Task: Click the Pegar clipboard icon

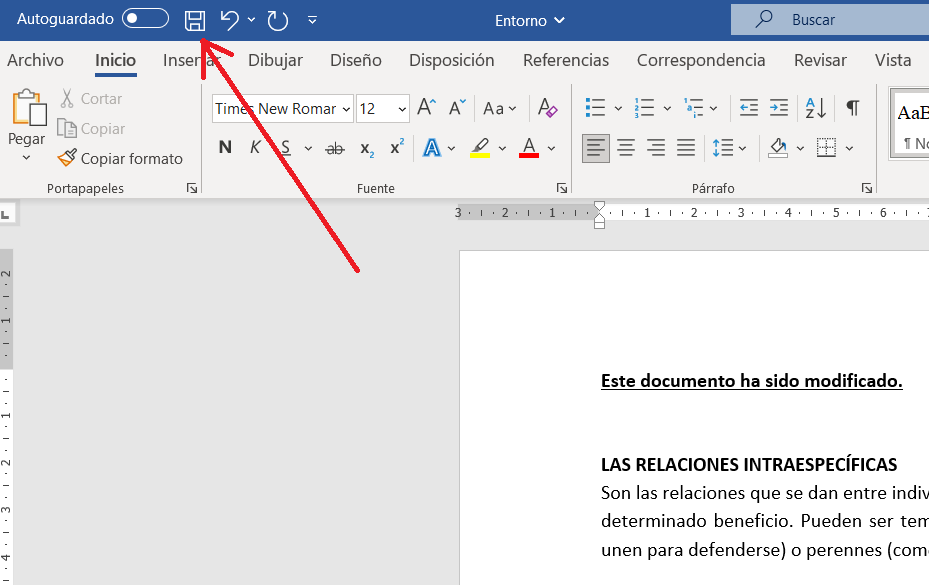Action: pos(28,107)
